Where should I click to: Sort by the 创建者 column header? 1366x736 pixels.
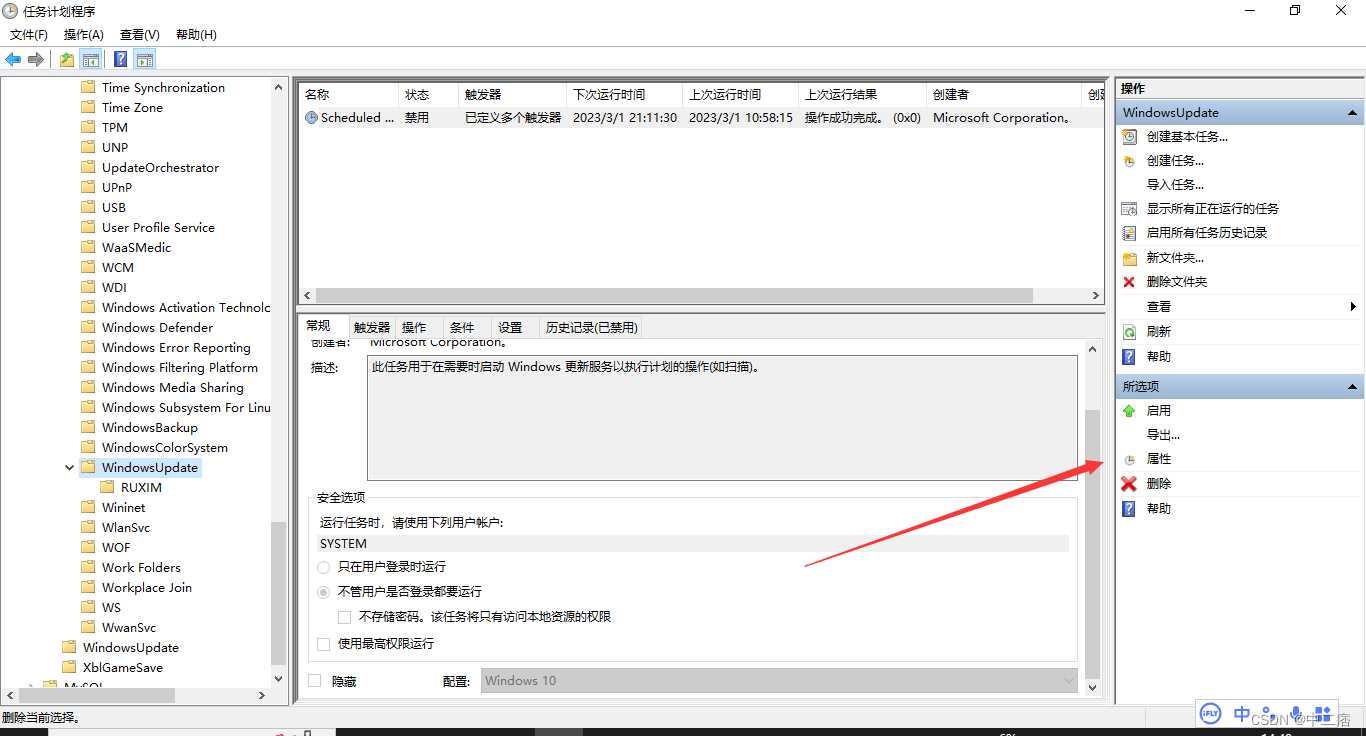(x=1004, y=95)
